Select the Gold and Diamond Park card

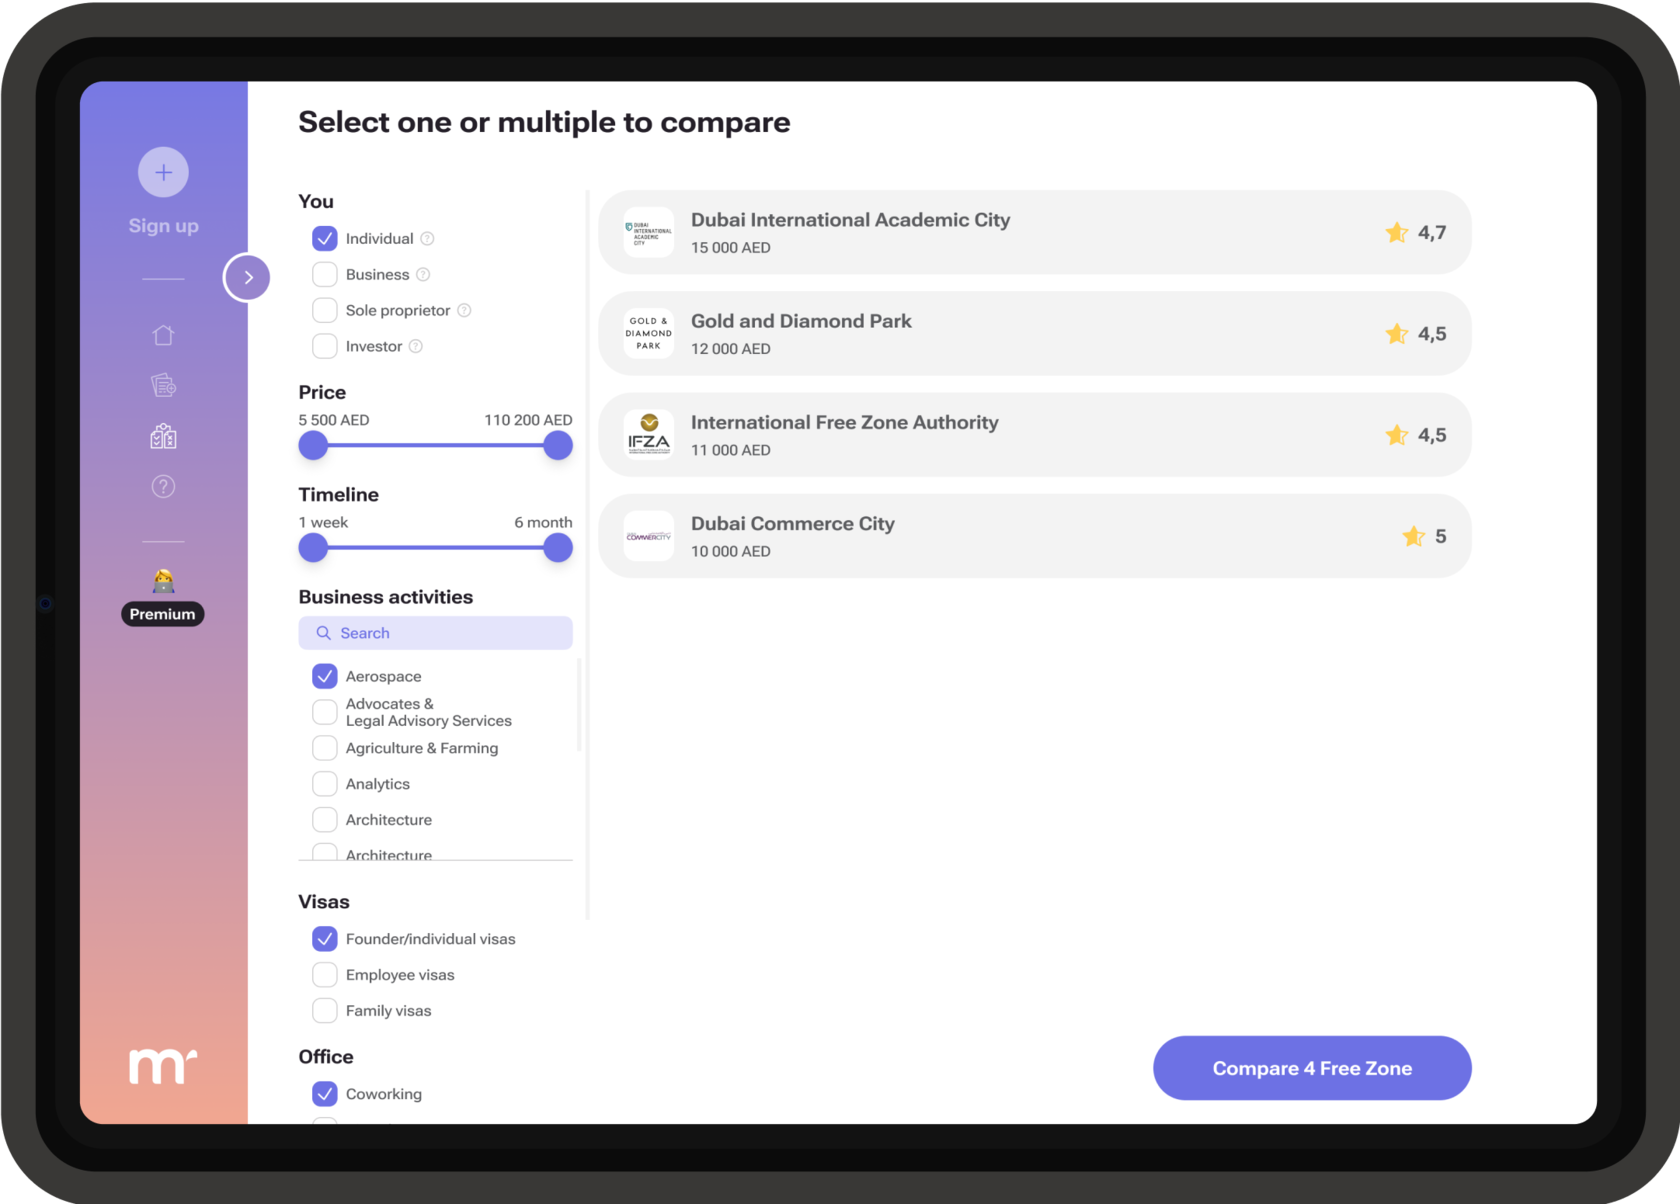(x=1034, y=334)
